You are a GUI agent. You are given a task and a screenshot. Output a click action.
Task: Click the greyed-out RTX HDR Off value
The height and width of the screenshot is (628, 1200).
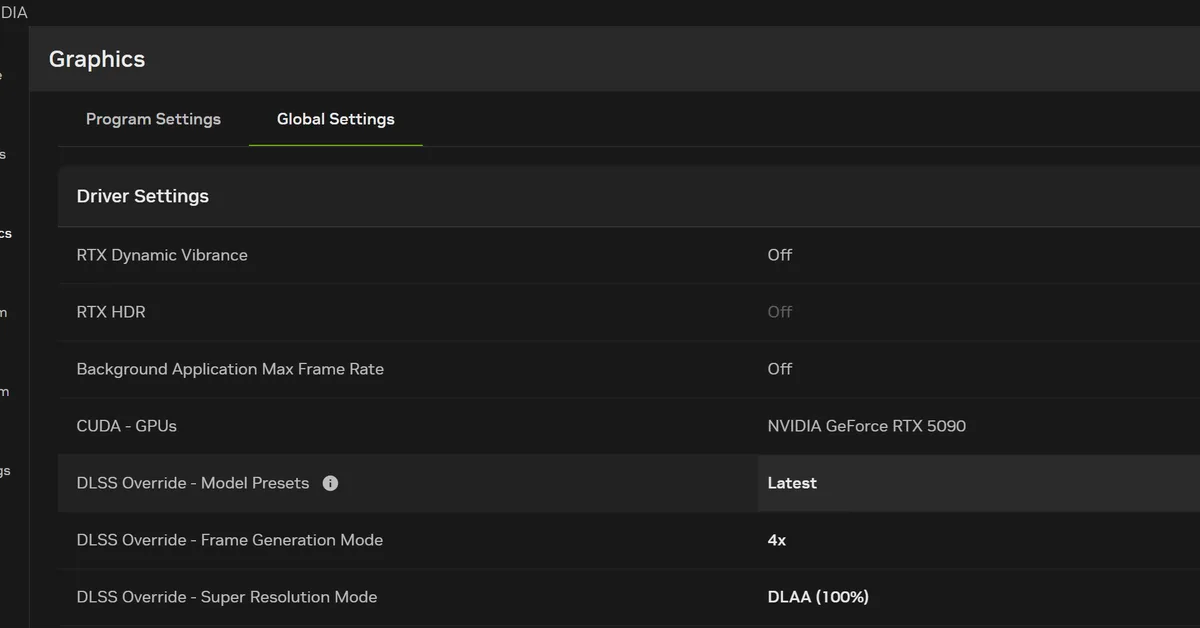[779, 312]
